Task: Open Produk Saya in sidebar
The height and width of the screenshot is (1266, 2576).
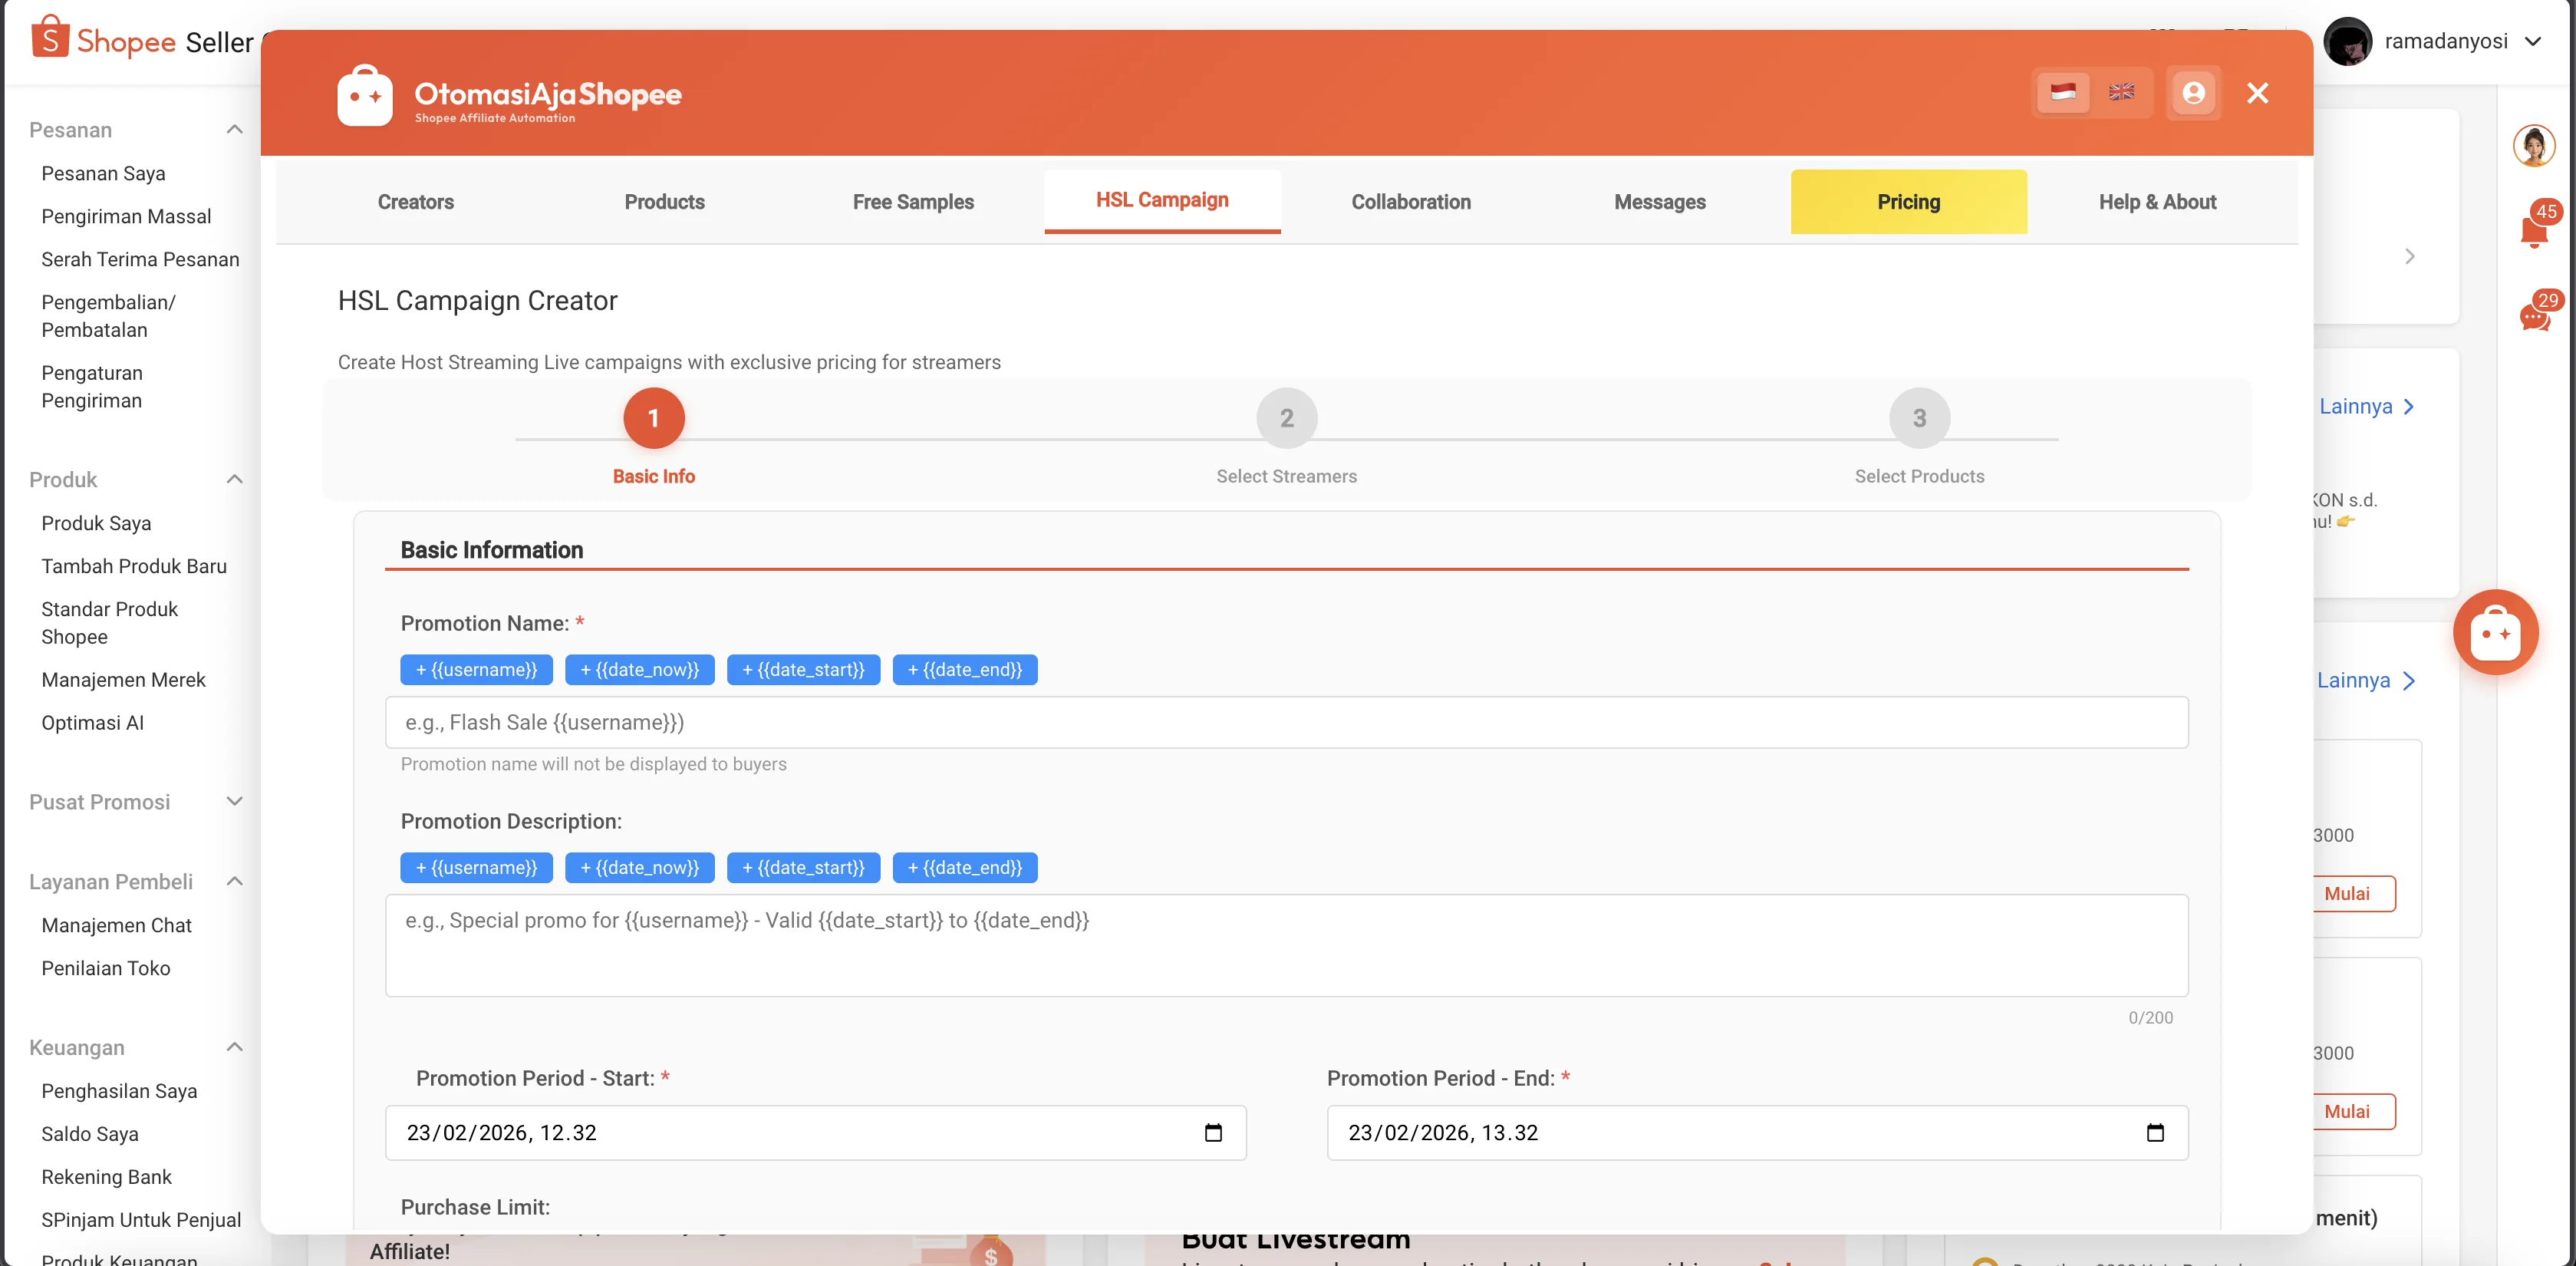Action: (x=96, y=523)
